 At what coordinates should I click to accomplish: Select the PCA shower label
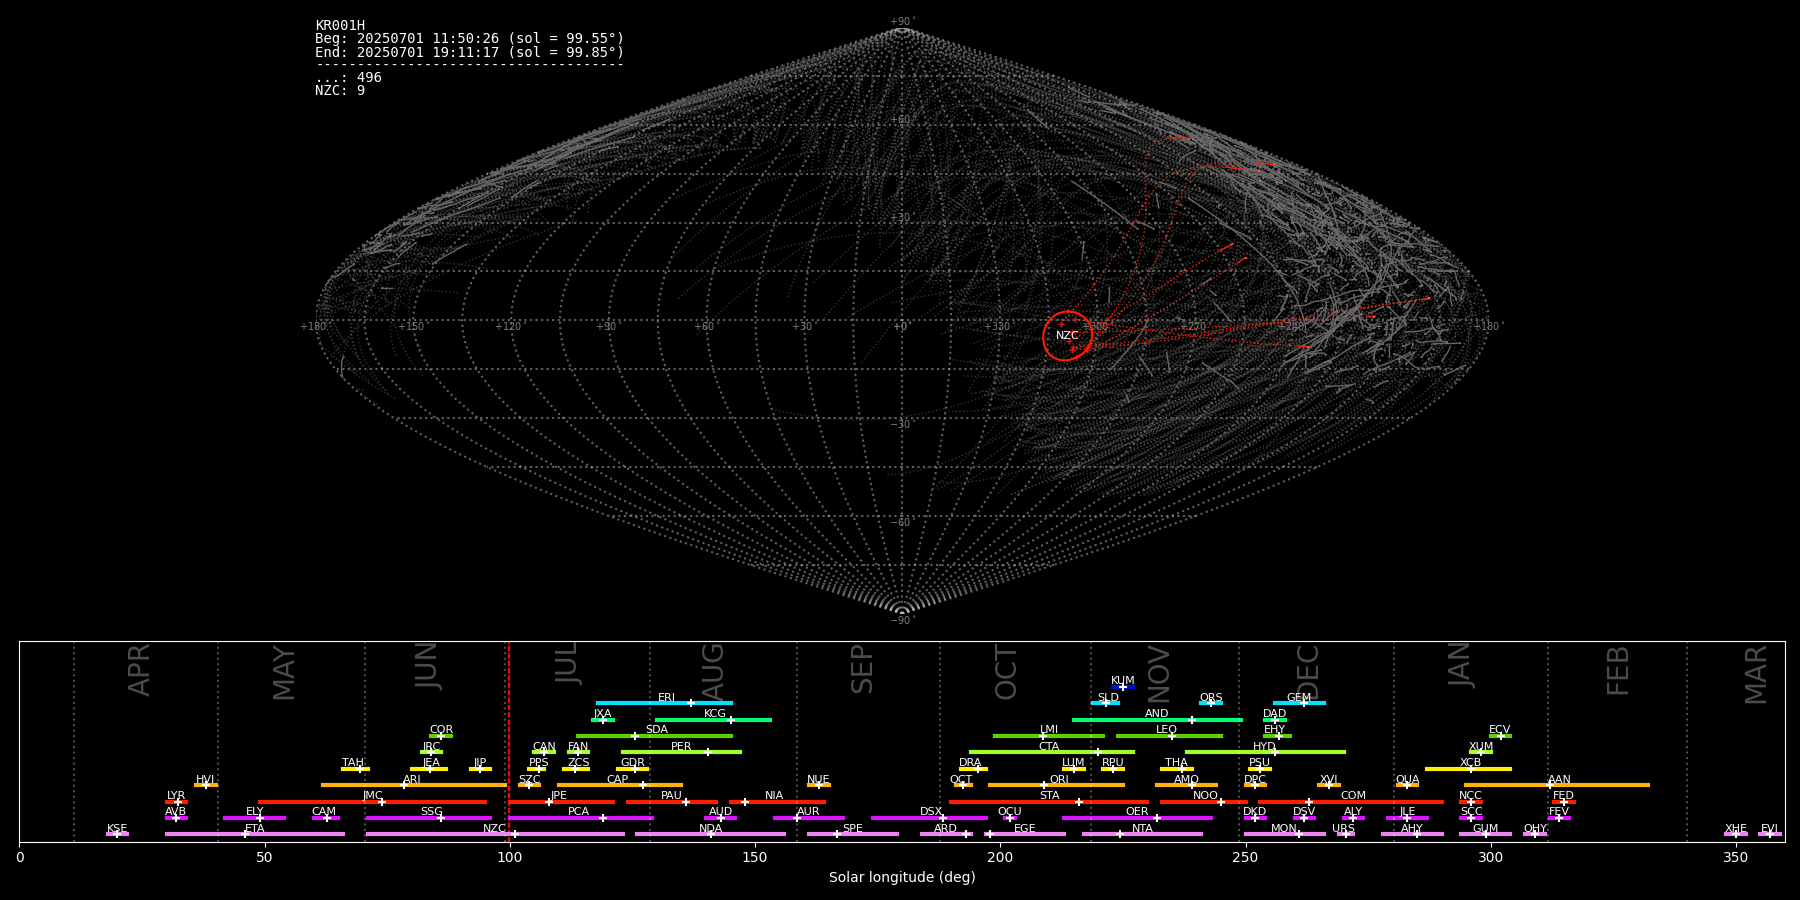click(579, 812)
